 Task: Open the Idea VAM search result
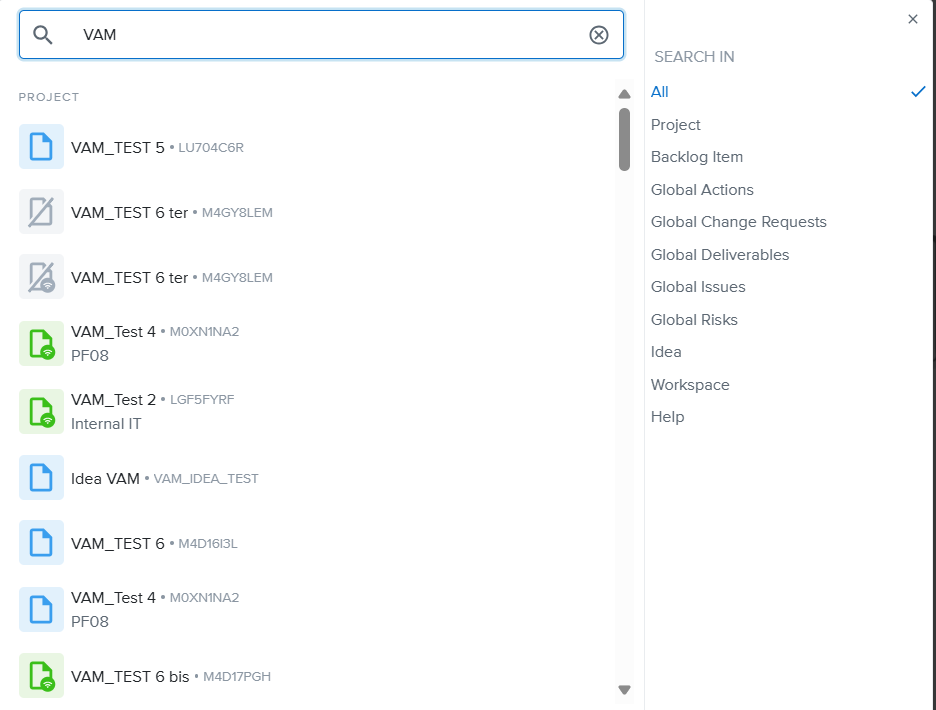coord(105,478)
